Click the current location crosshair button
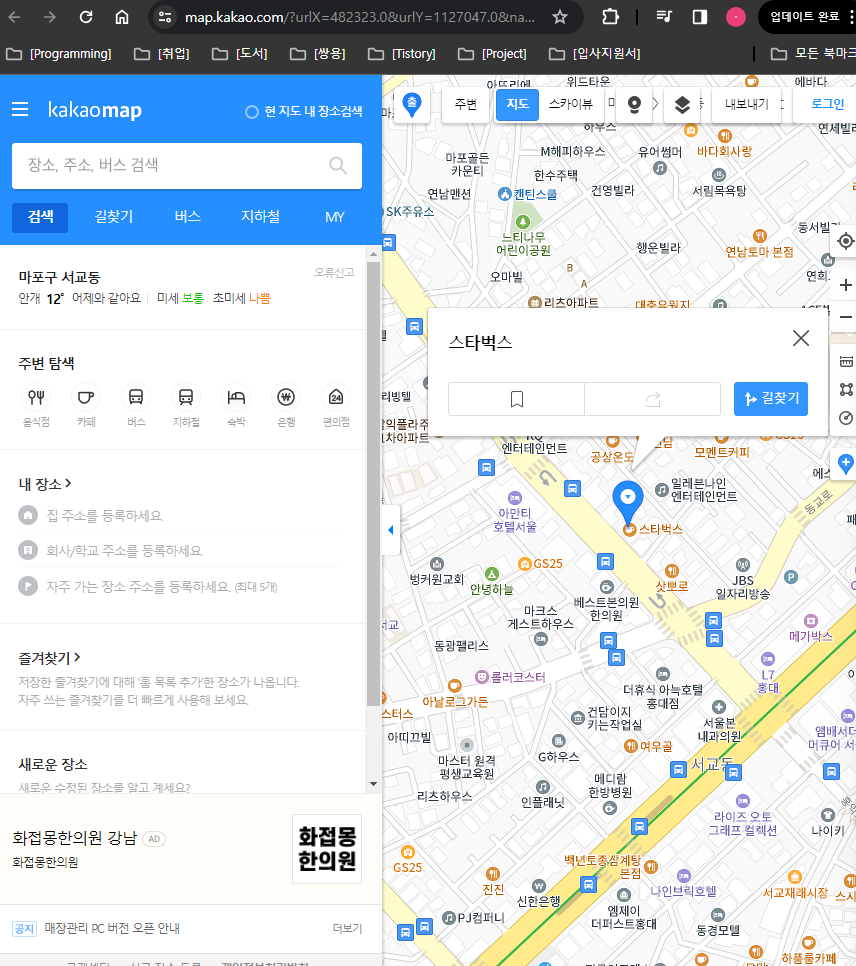Screen dimensions: 856x966 click(x=846, y=241)
